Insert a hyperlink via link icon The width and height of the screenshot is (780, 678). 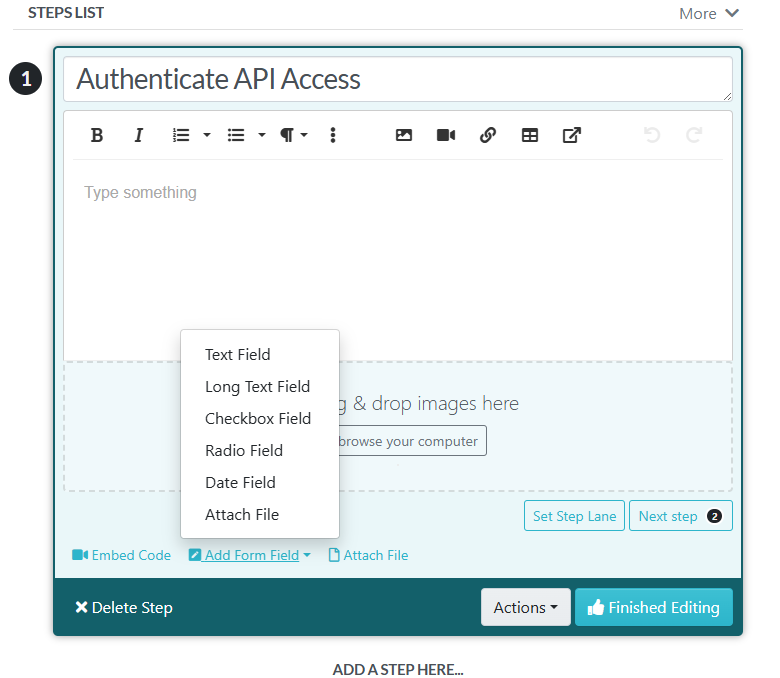point(488,135)
